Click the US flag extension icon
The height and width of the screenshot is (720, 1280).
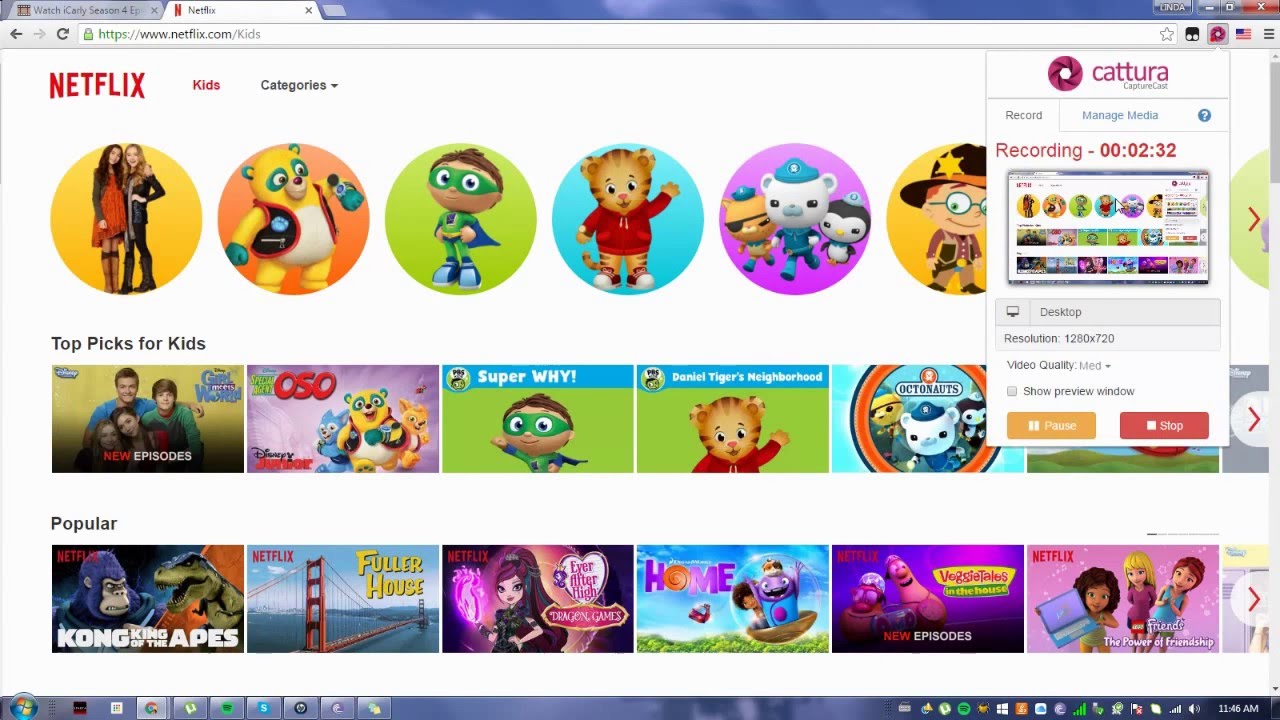point(1243,34)
